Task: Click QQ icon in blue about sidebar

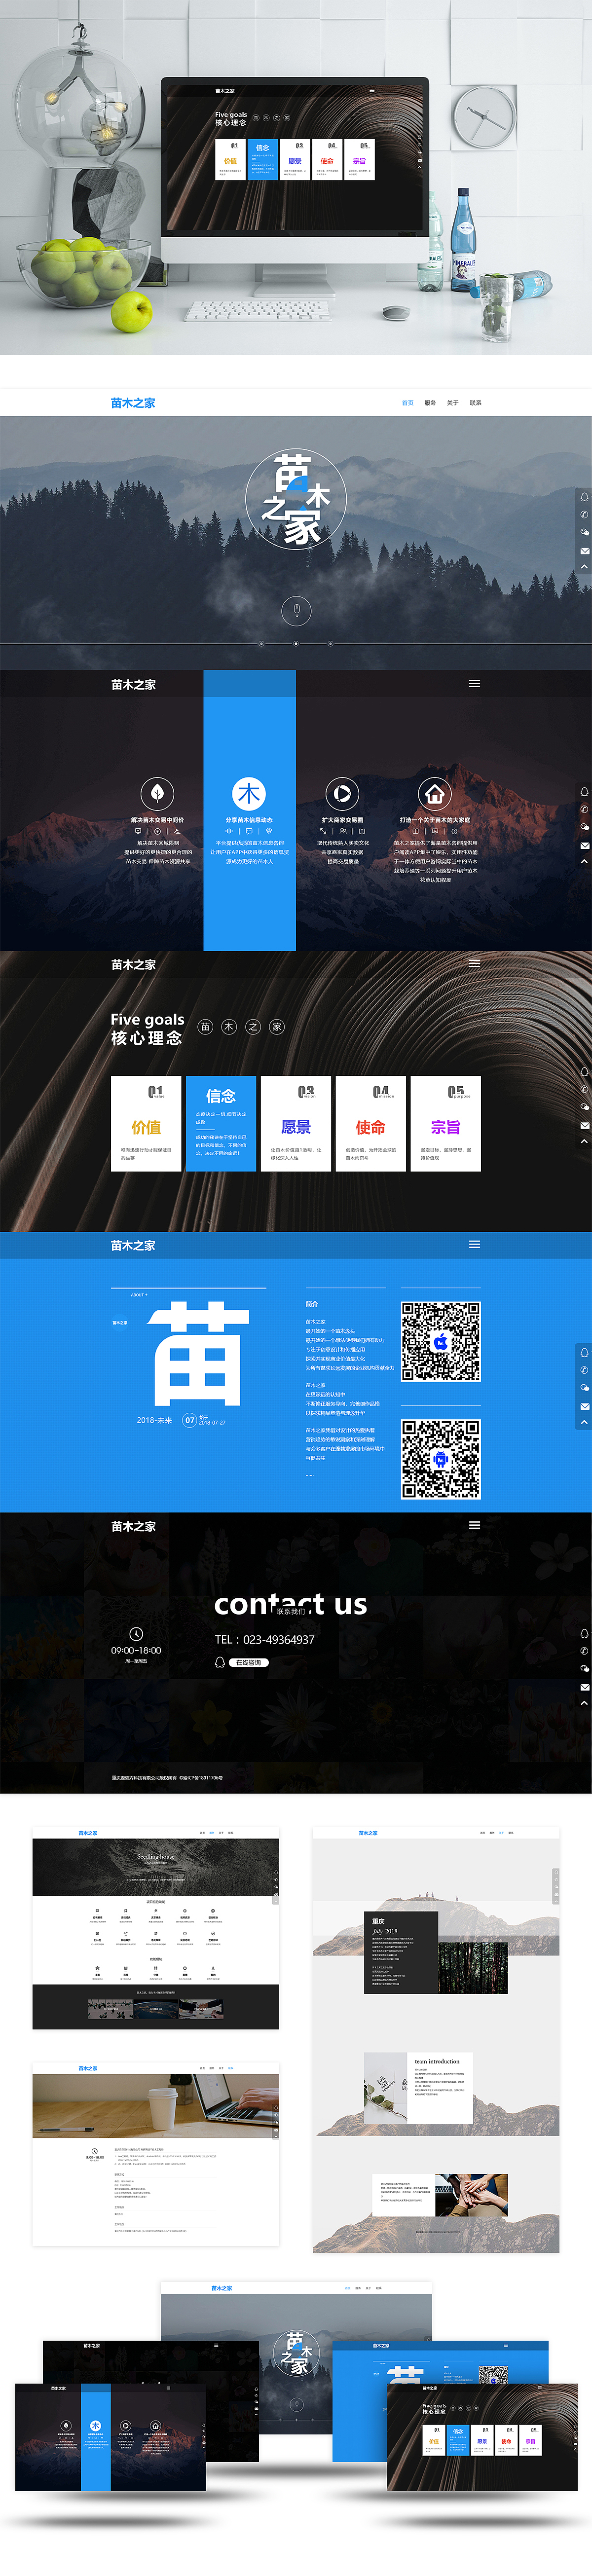Action: [x=585, y=1353]
